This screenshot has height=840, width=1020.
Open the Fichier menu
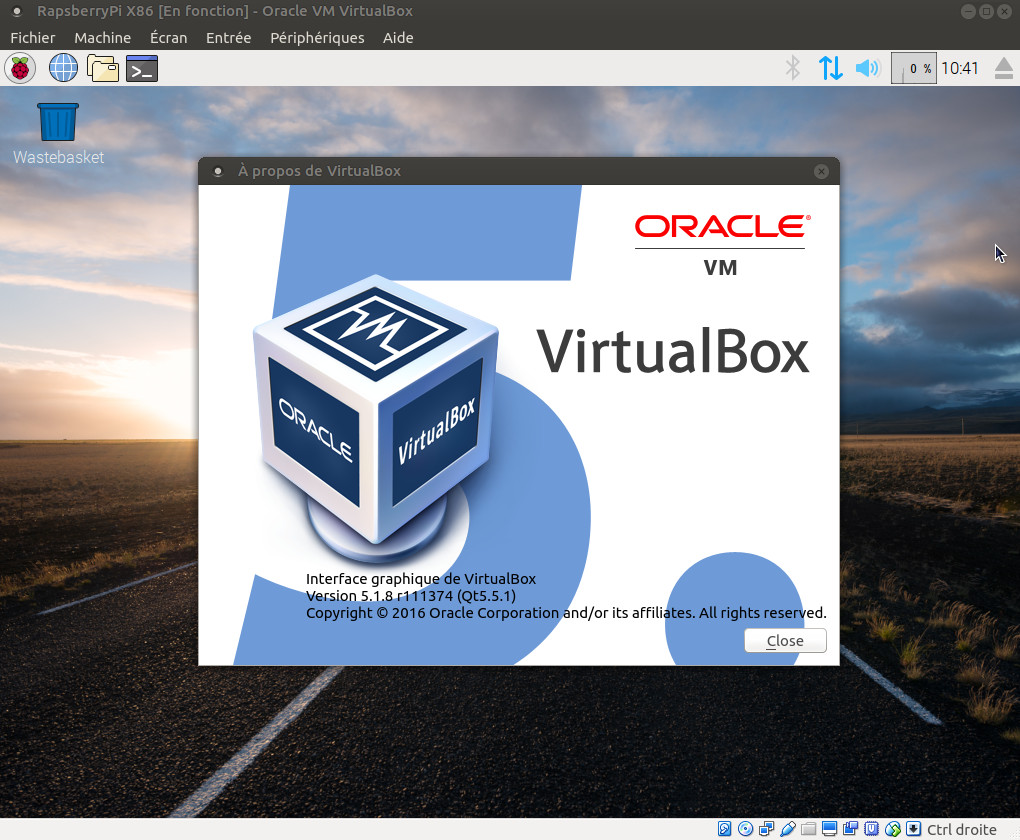coord(33,38)
